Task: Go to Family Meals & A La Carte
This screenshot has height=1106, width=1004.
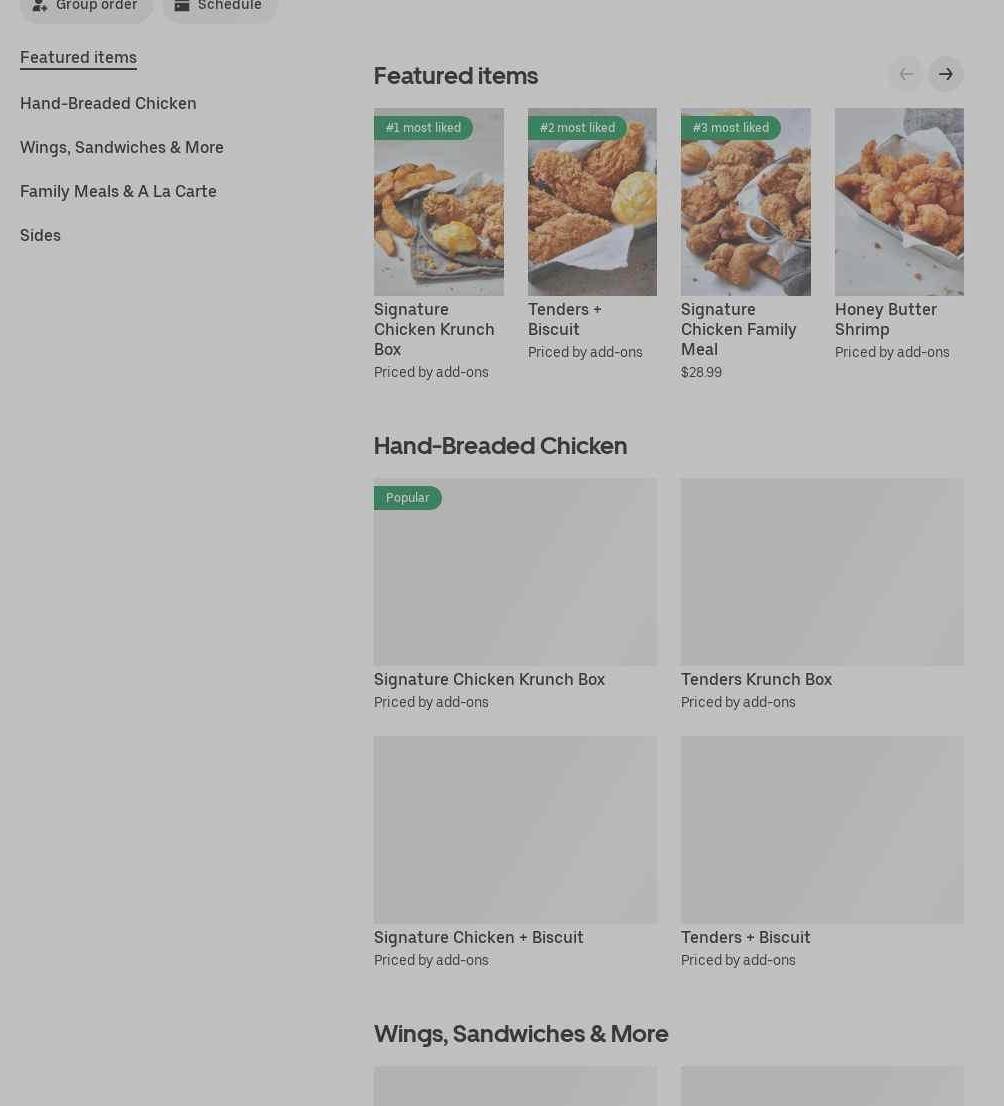Action: pos(118,192)
